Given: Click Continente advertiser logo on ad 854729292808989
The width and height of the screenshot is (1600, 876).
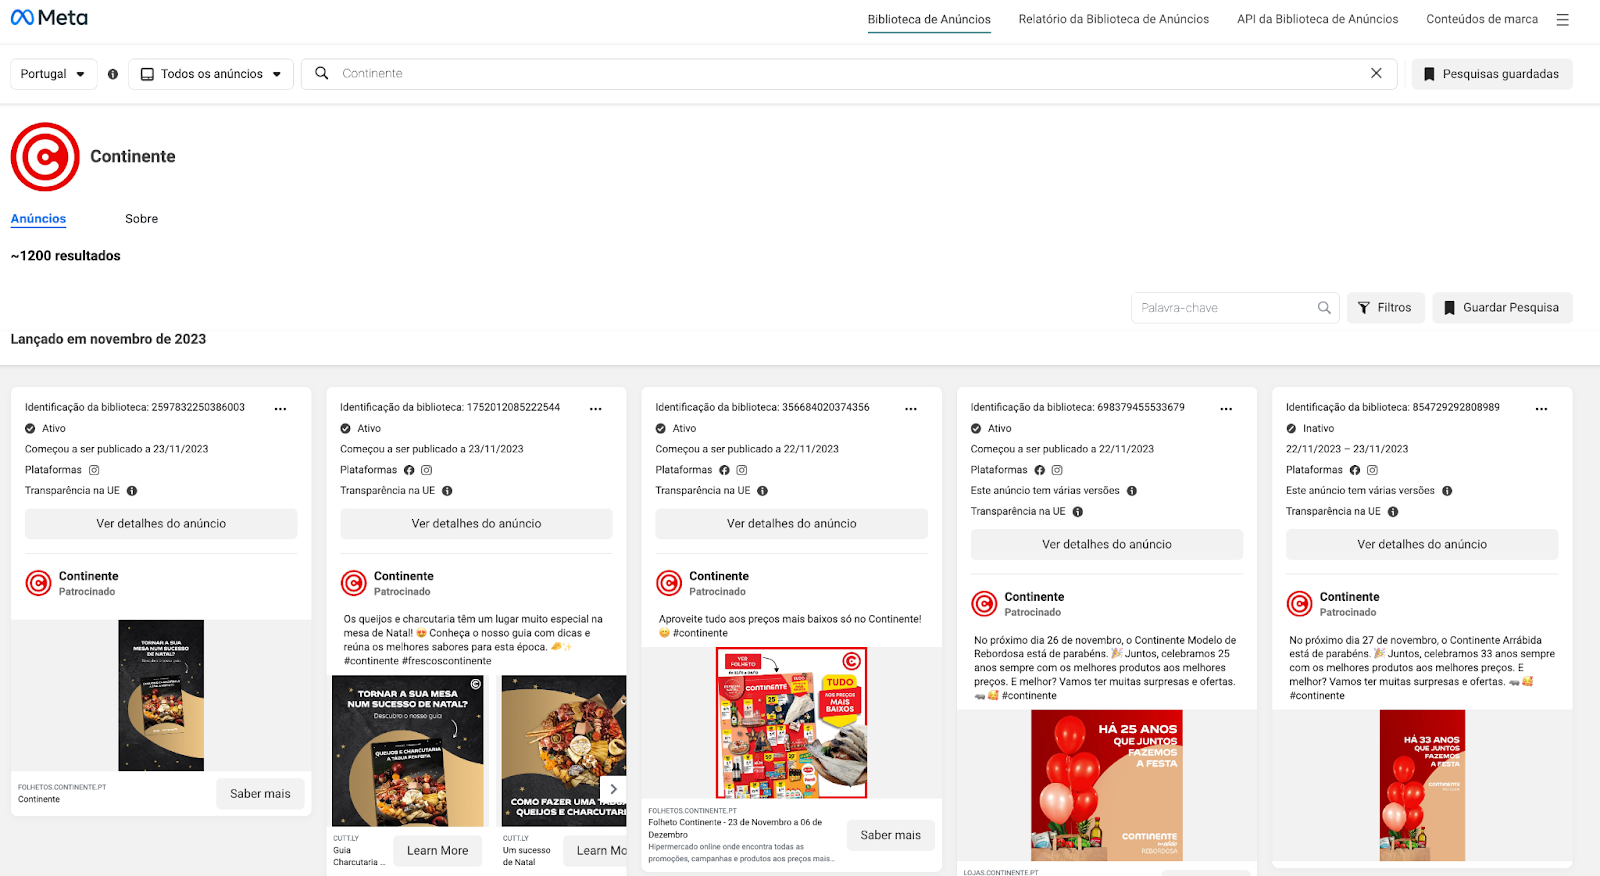Looking at the screenshot, I should click(x=1299, y=604).
